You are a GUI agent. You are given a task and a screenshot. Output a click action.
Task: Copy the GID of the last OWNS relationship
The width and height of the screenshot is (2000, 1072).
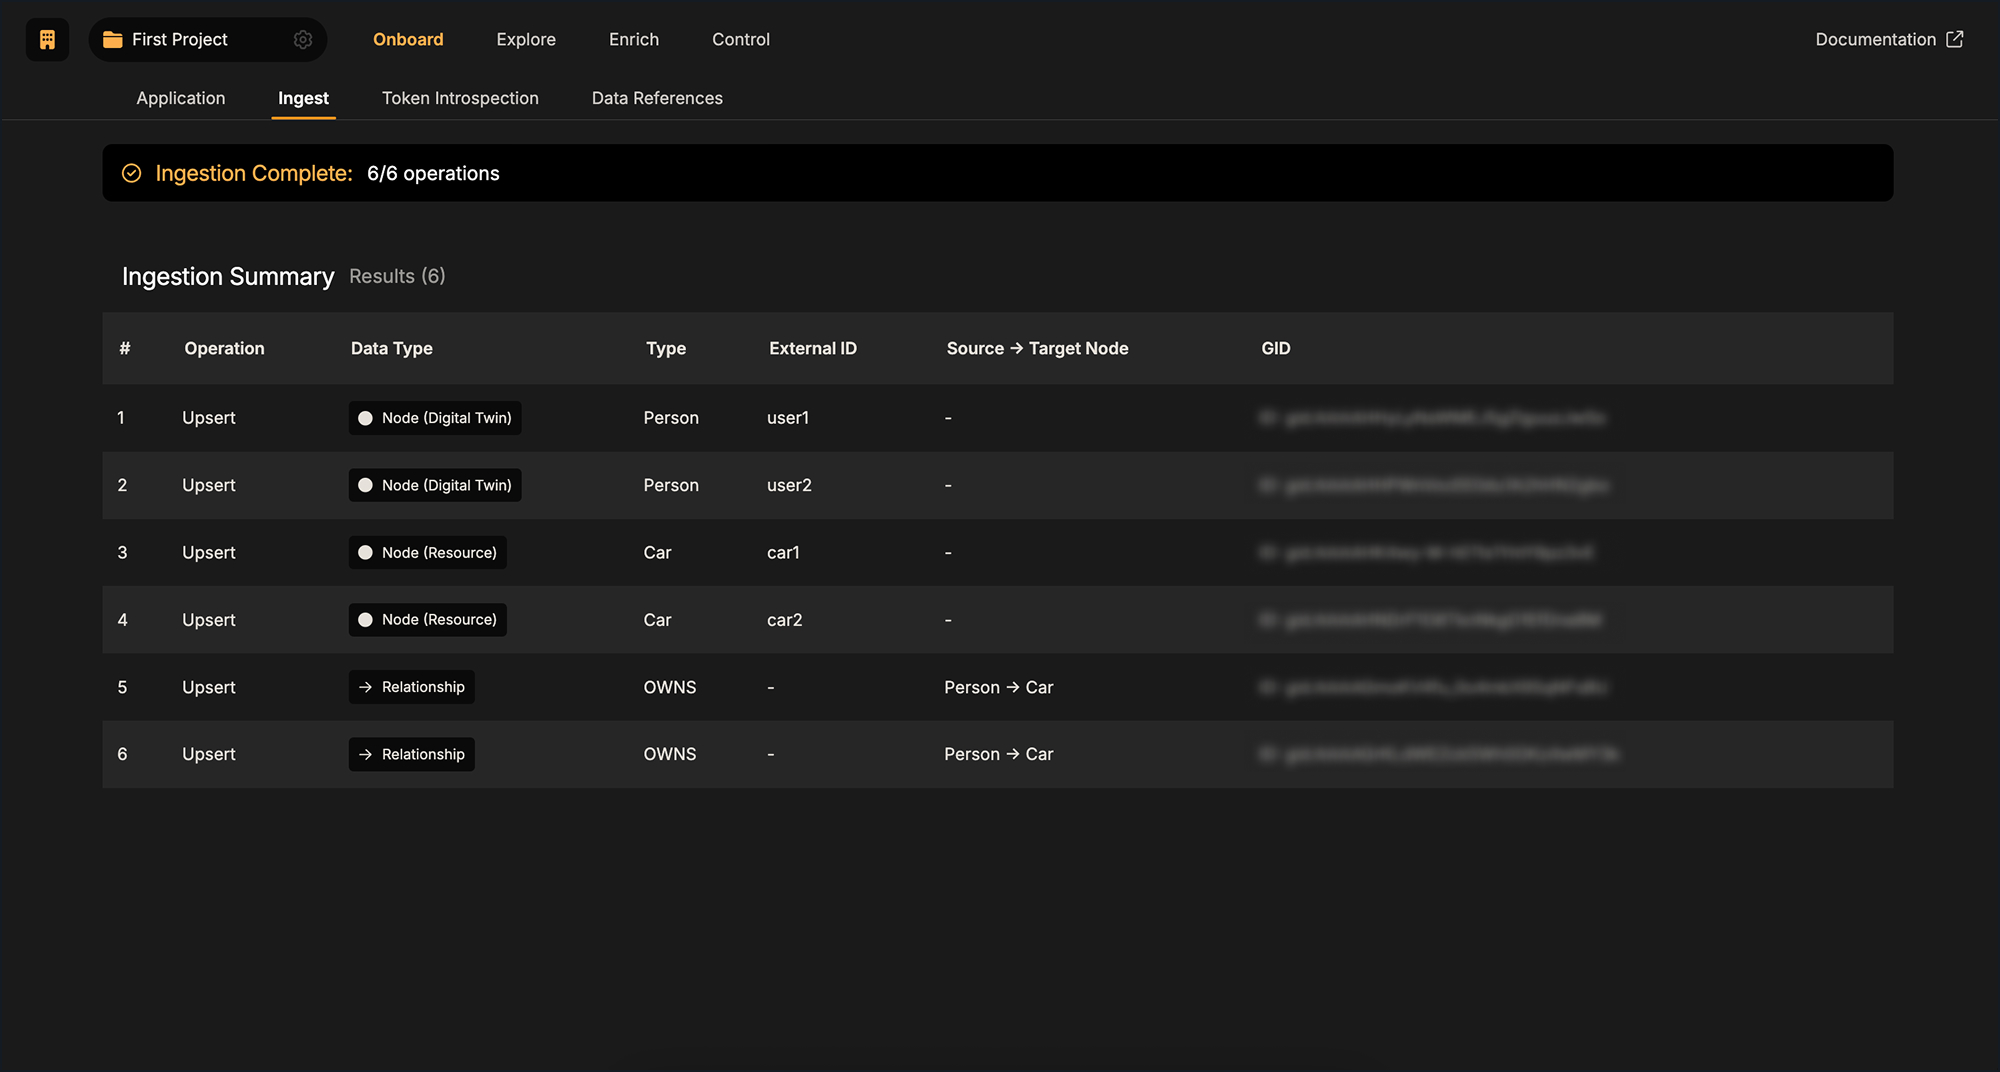tap(1268, 754)
